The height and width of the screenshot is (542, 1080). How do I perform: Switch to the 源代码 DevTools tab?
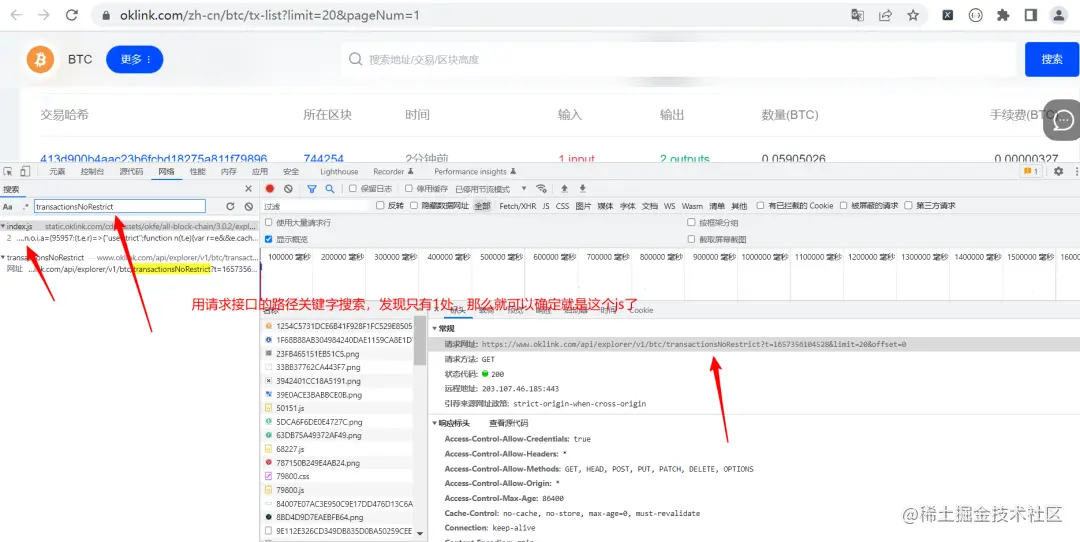(132, 171)
